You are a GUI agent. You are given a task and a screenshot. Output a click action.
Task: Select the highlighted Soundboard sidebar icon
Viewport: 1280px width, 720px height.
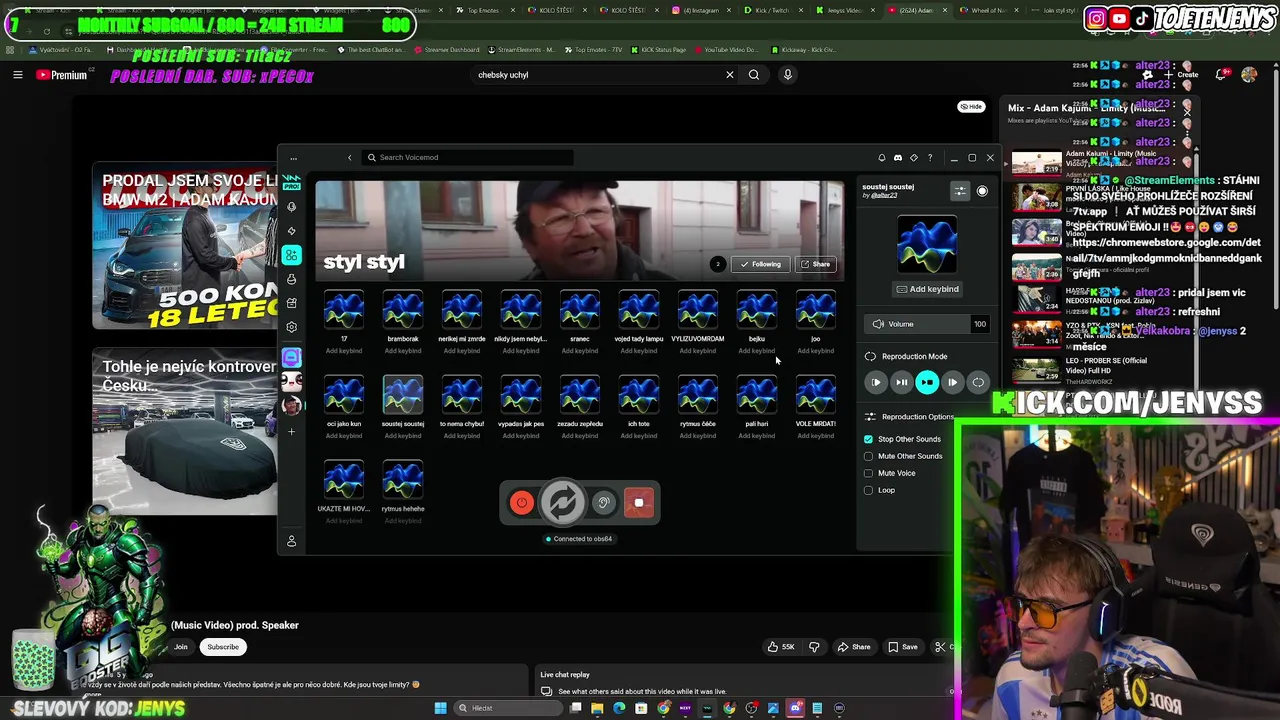pyautogui.click(x=291, y=255)
